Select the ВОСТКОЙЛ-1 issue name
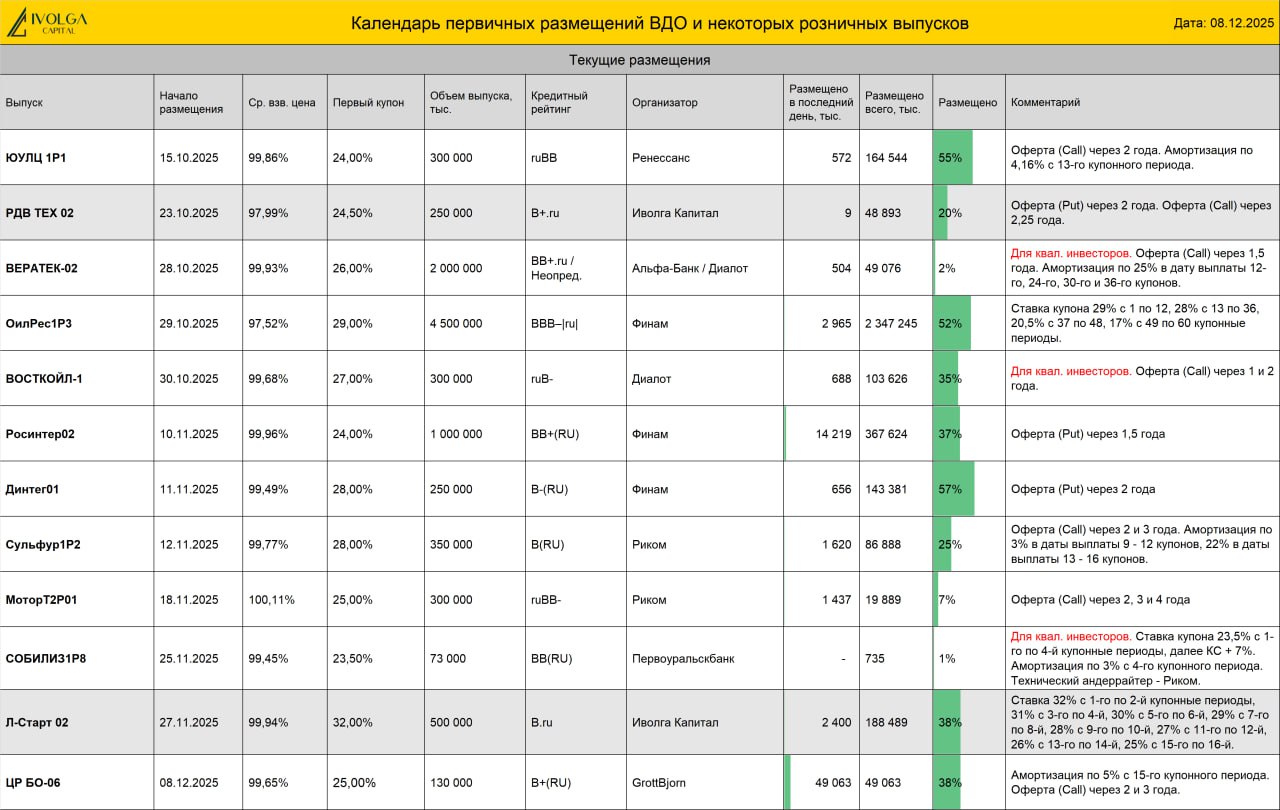The height and width of the screenshot is (810, 1280). (x=44, y=379)
